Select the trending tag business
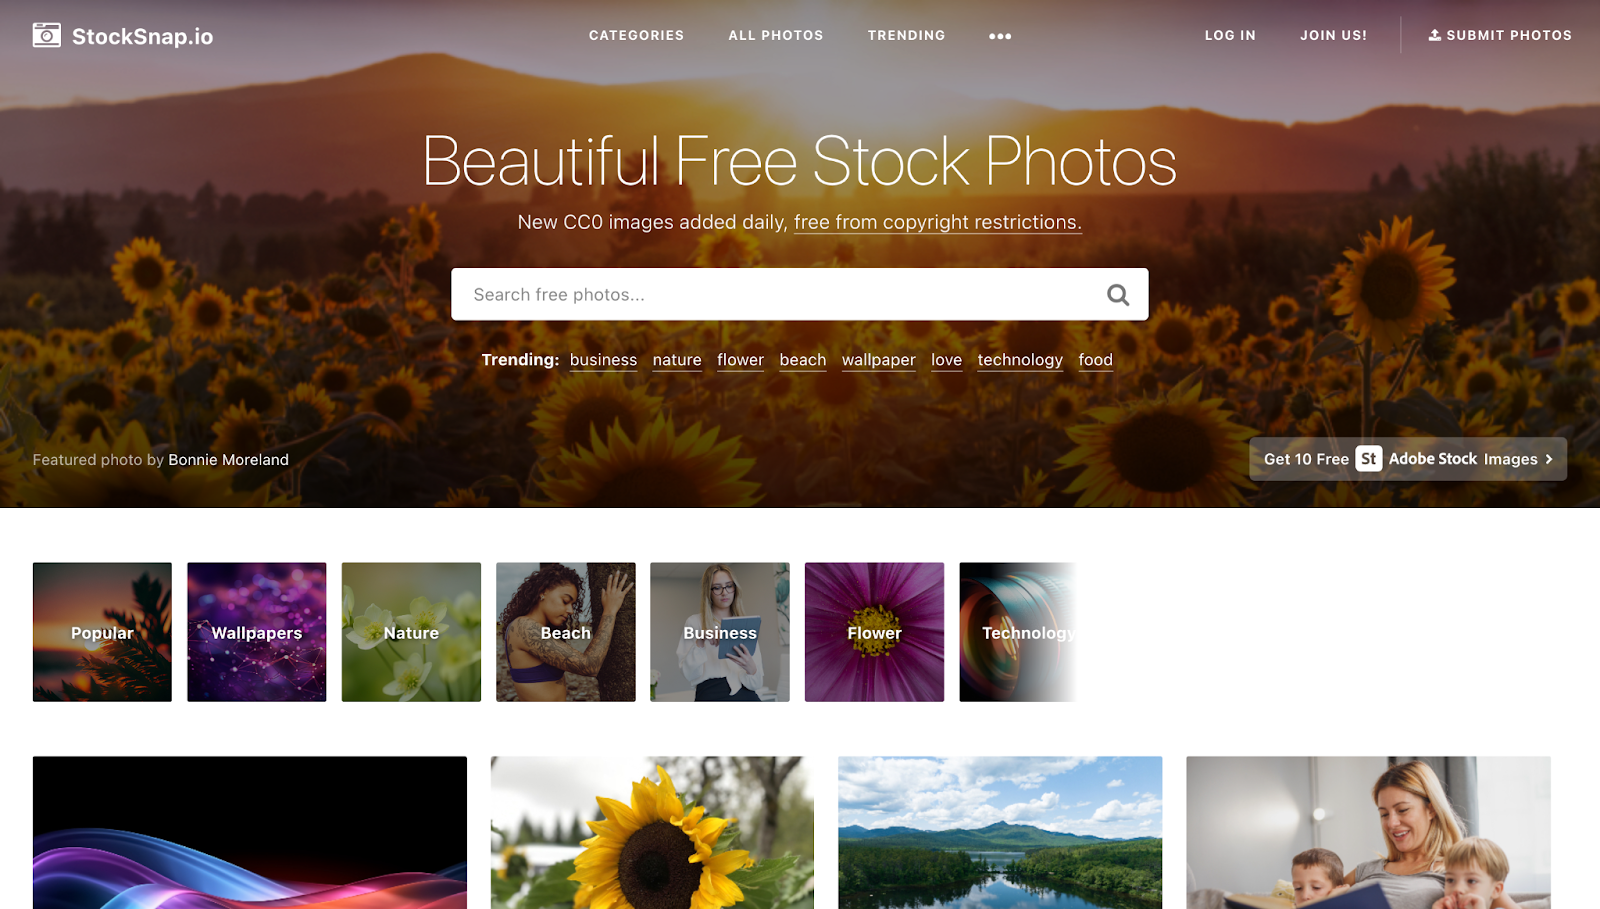This screenshot has height=909, width=1600. click(x=603, y=360)
